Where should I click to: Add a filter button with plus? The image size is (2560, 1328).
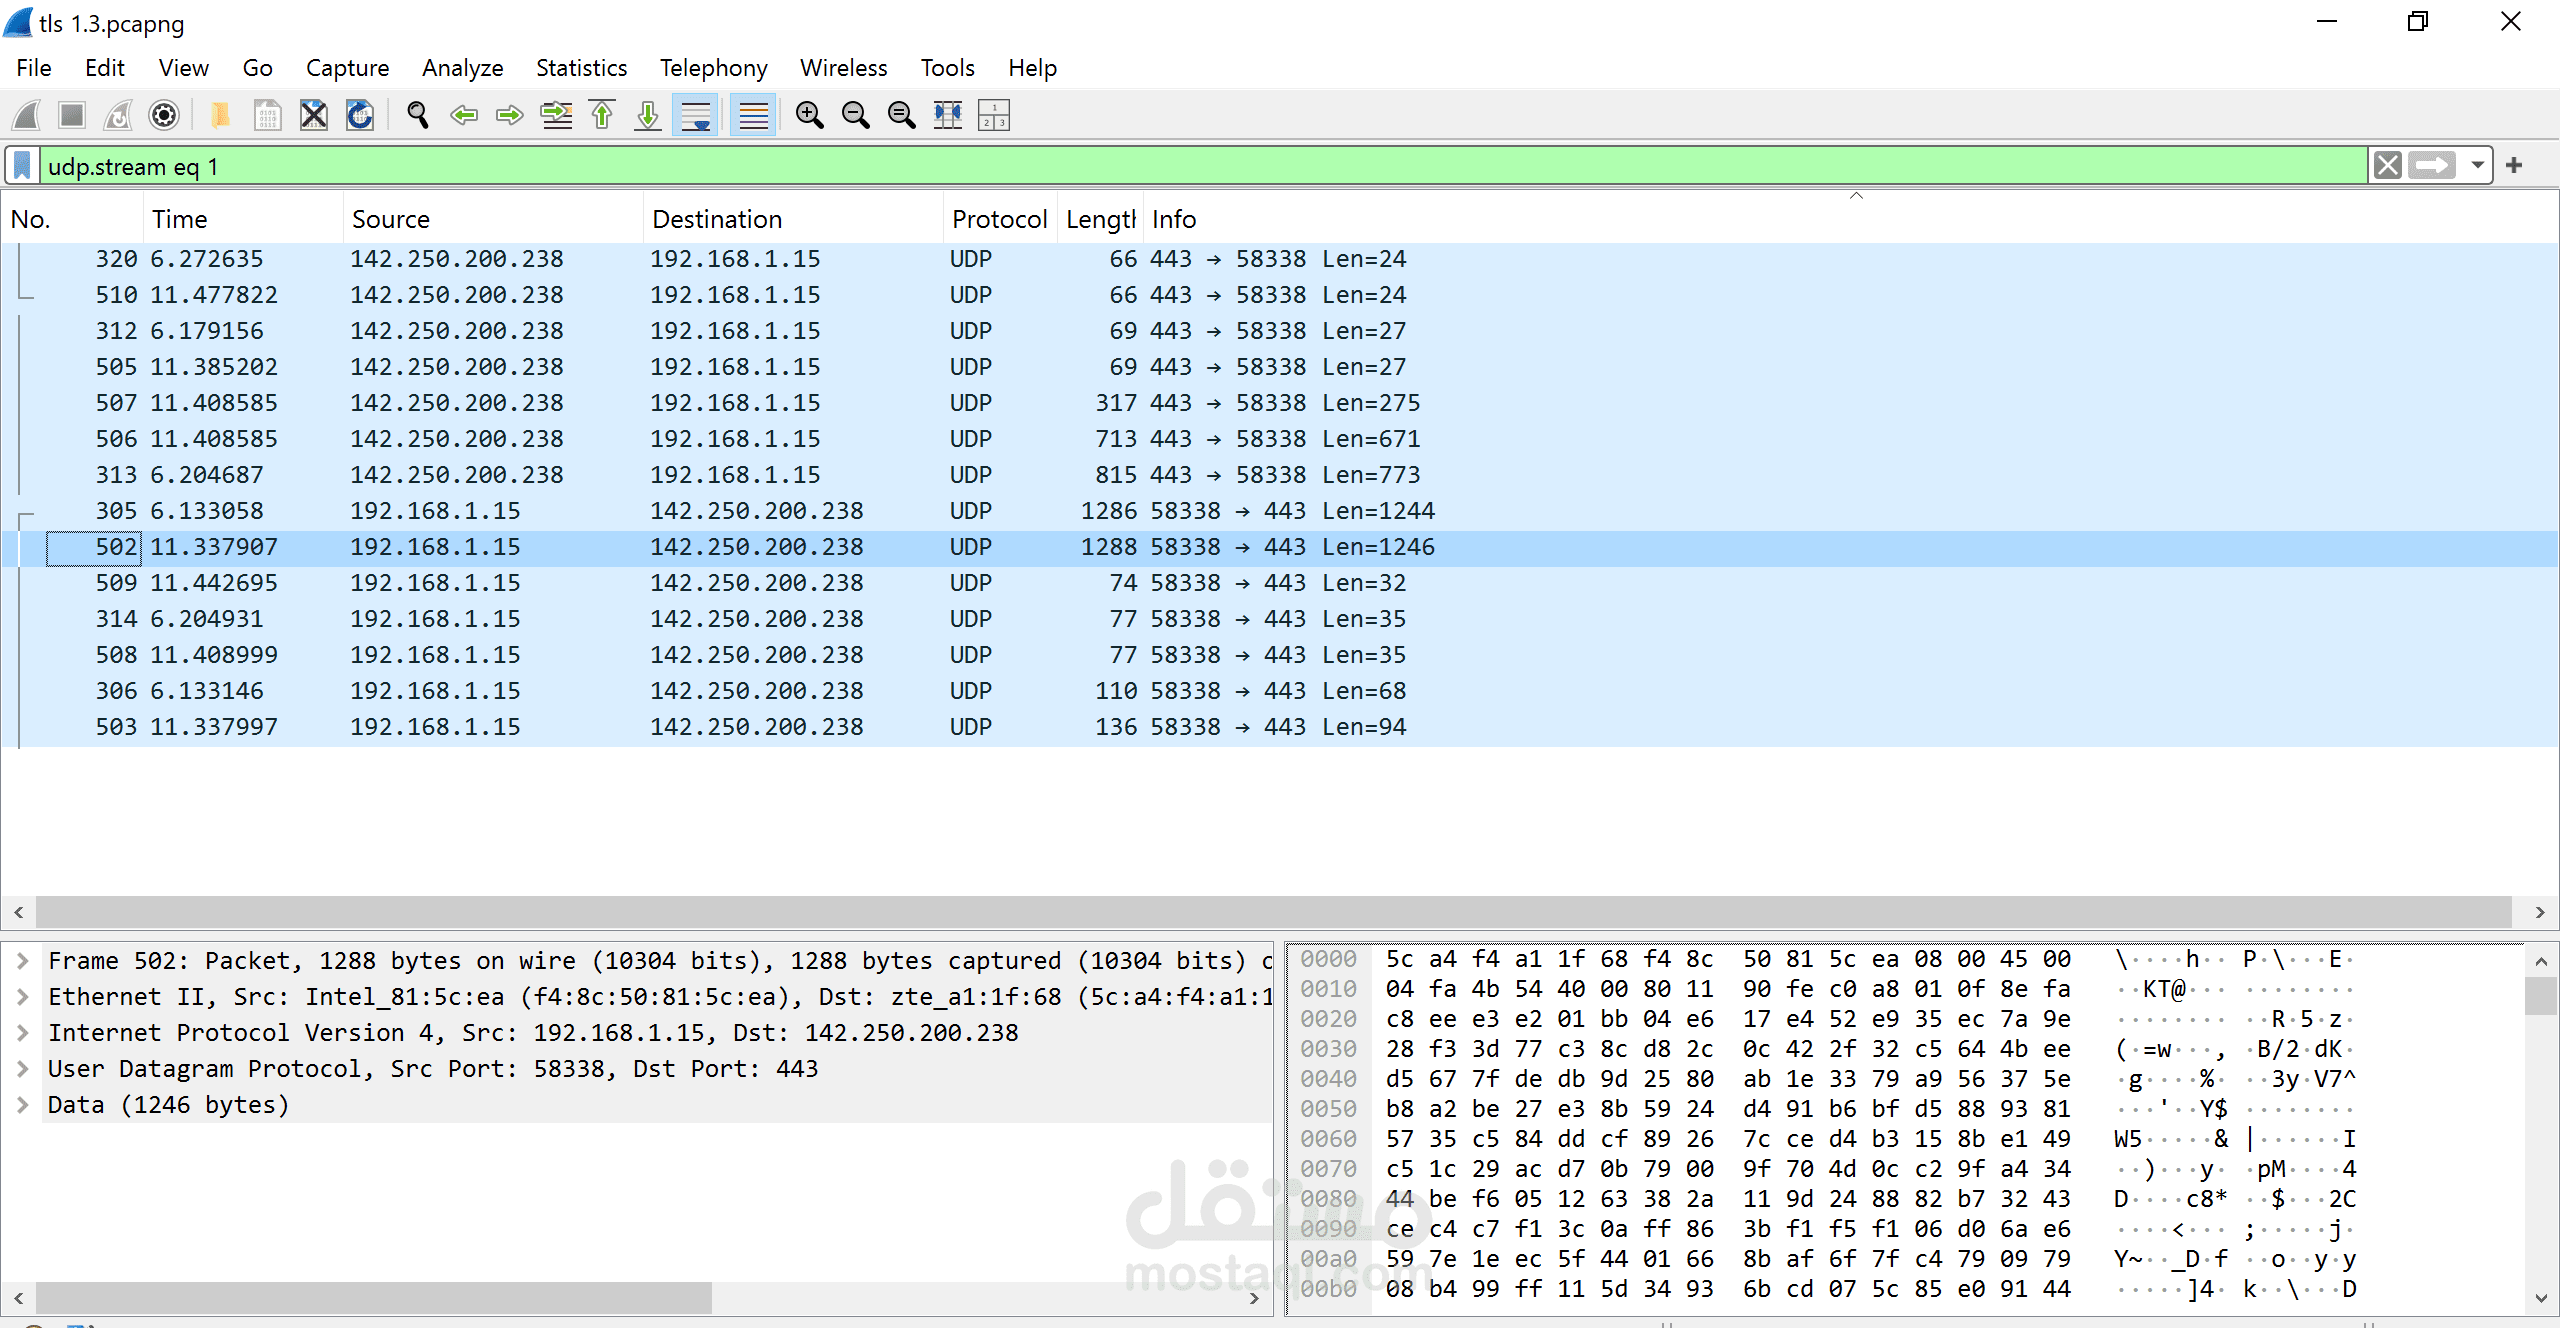2514,166
